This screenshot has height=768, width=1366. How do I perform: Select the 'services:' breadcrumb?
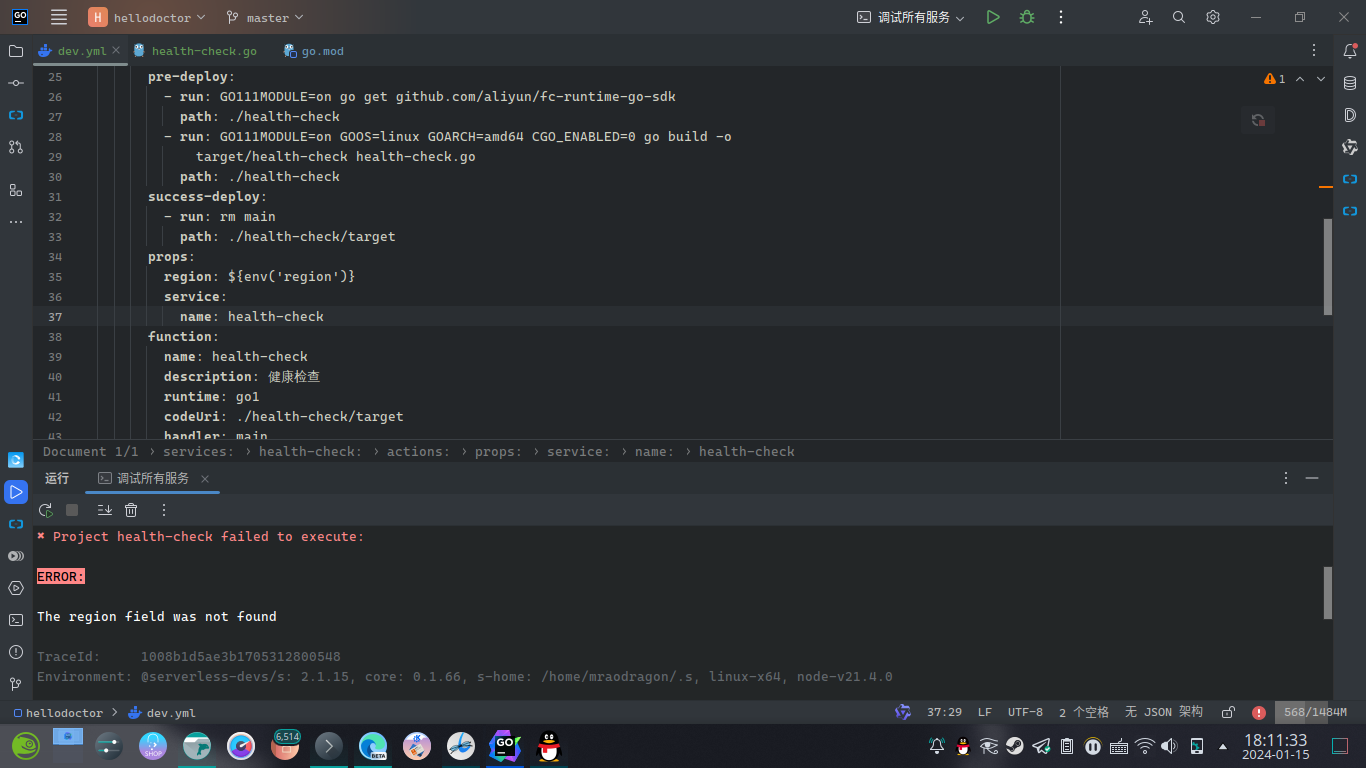198,452
